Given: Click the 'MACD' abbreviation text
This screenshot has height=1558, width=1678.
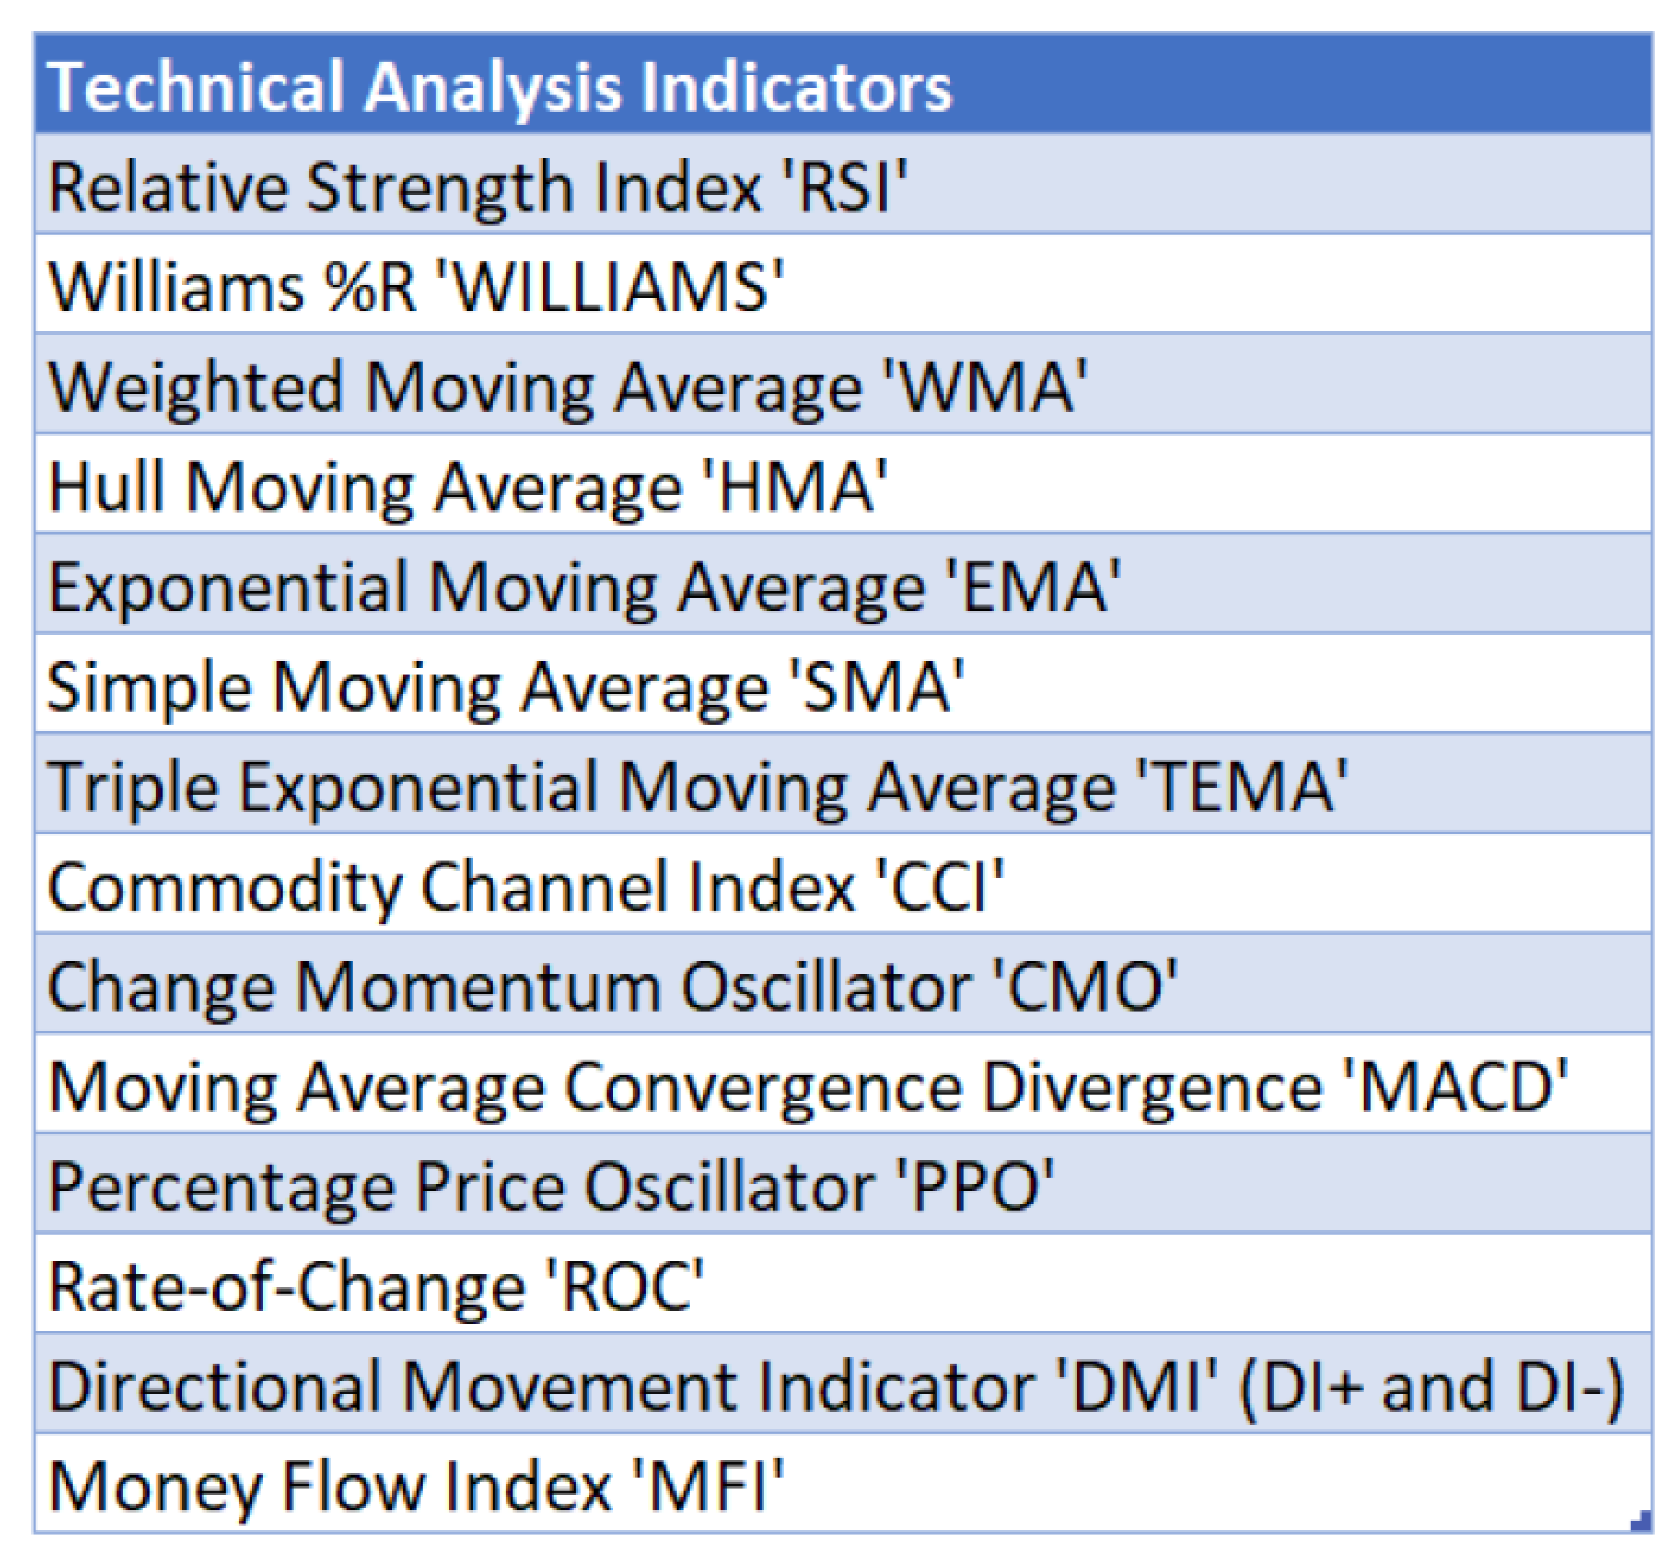Looking at the screenshot, I should pyautogui.click(x=1456, y=1087).
